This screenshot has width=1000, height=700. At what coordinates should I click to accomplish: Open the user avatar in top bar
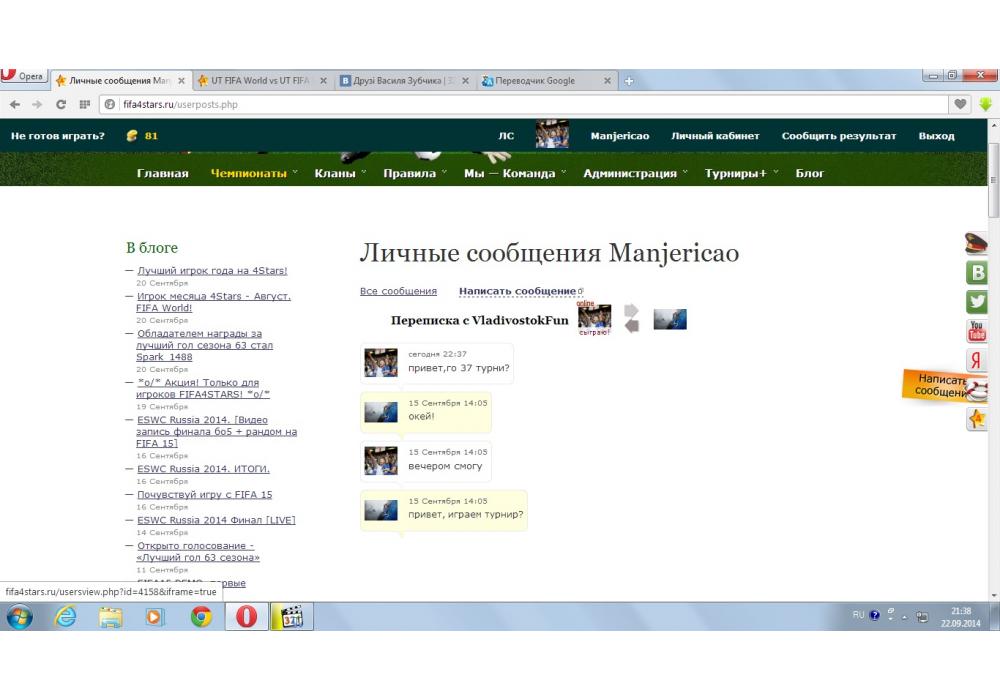pyautogui.click(x=552, y=135)
